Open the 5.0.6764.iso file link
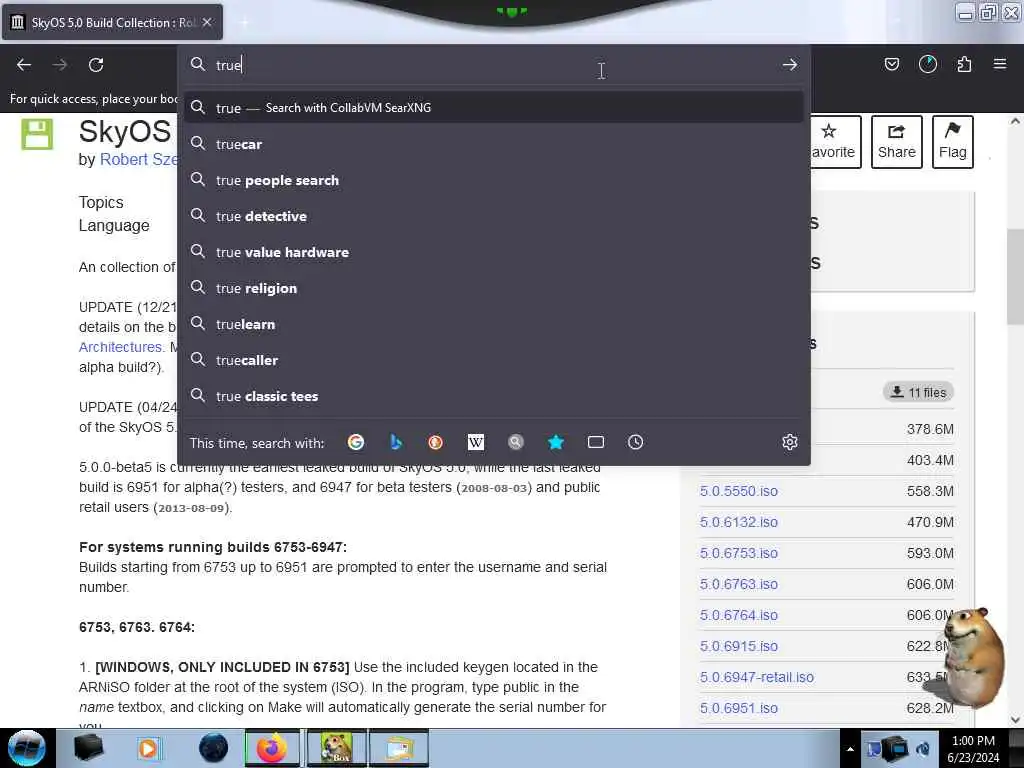The image size is (1024, 768). click(739, 615)
